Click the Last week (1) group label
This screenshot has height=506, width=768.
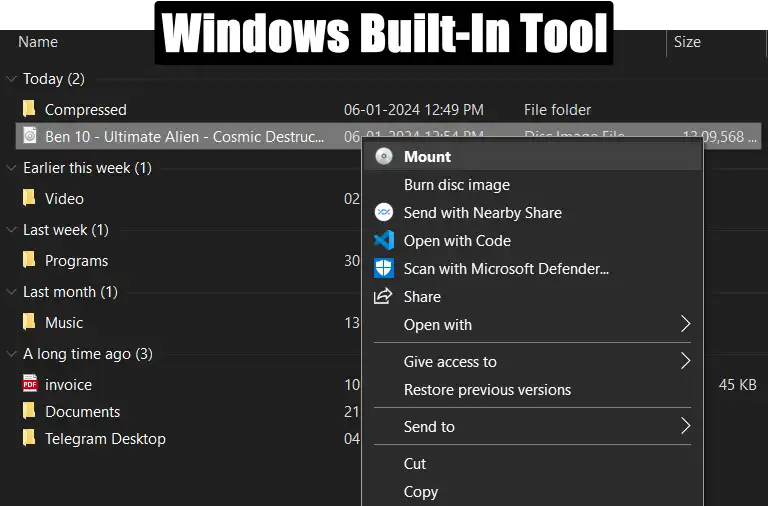[66, 230]
